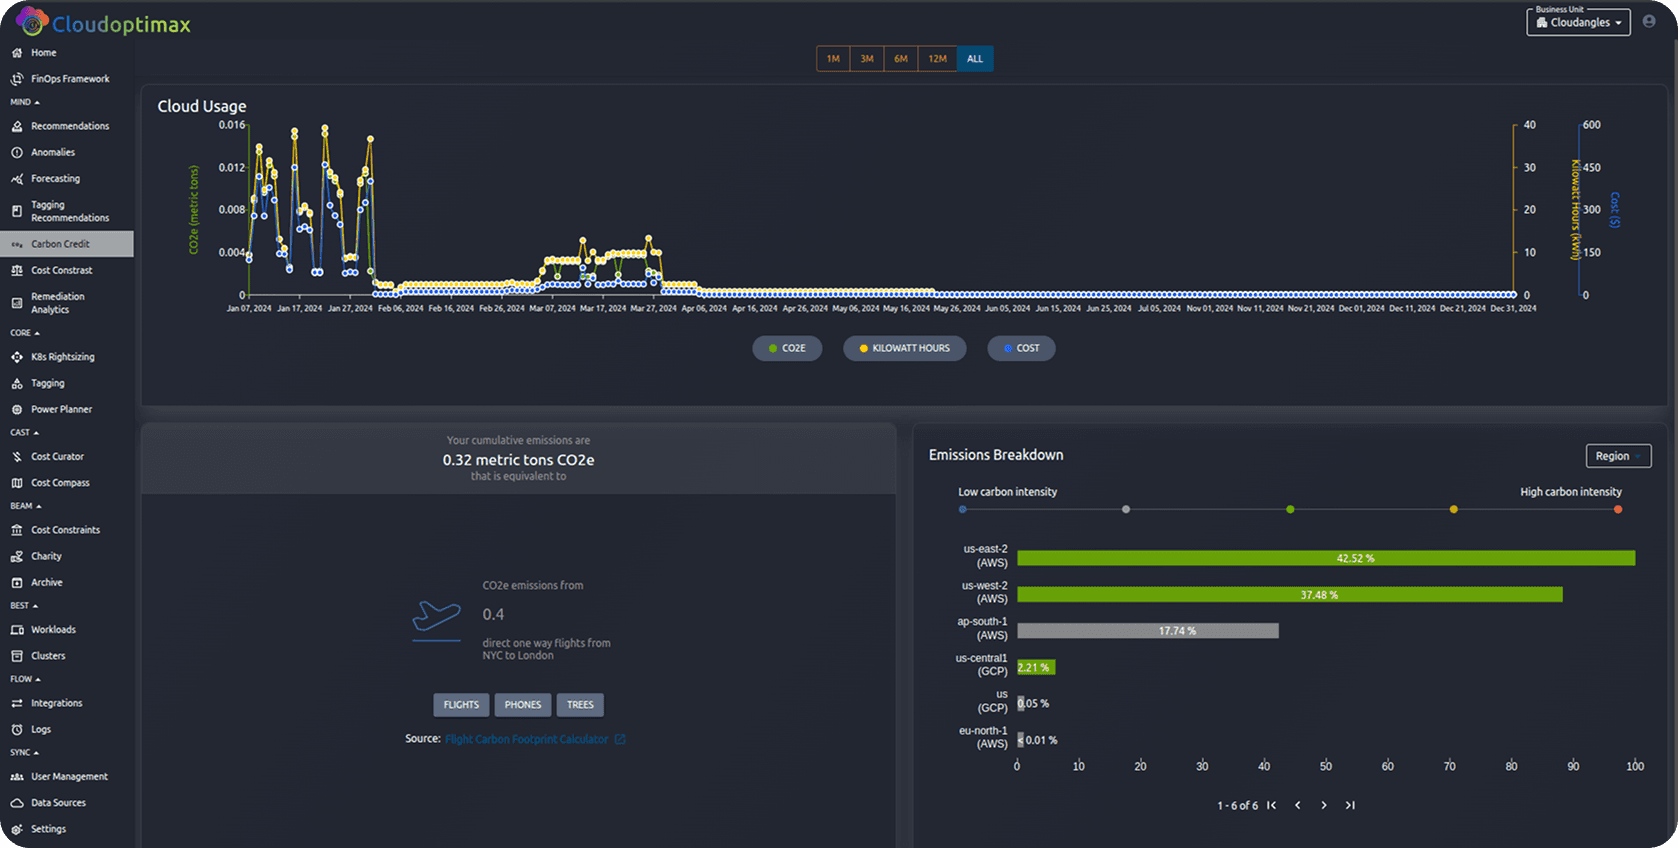Open the Clusters icon
This screenshot has height=848, width=1678.
point(17,656)
